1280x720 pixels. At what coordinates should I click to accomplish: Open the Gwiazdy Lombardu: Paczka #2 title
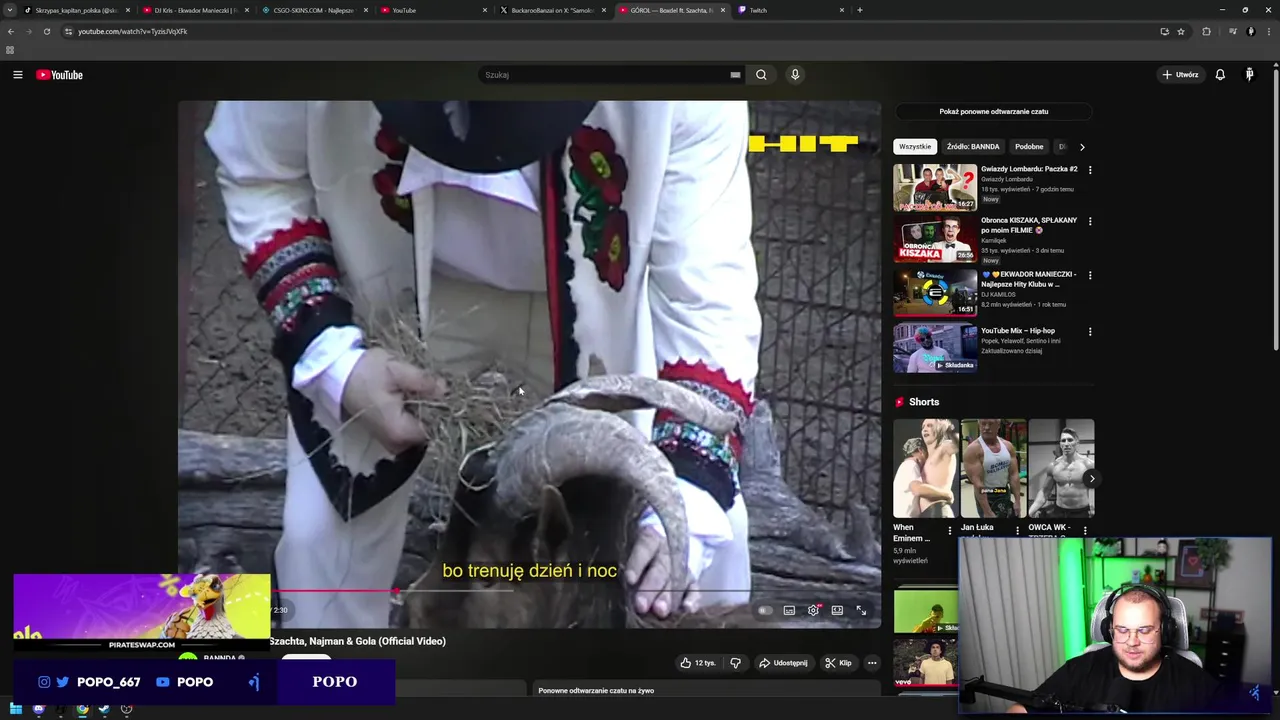(1029, 169)
